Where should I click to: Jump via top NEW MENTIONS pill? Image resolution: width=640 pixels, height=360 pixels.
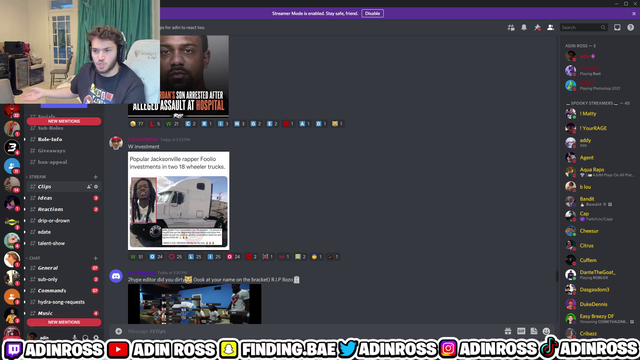click(64, 121)
